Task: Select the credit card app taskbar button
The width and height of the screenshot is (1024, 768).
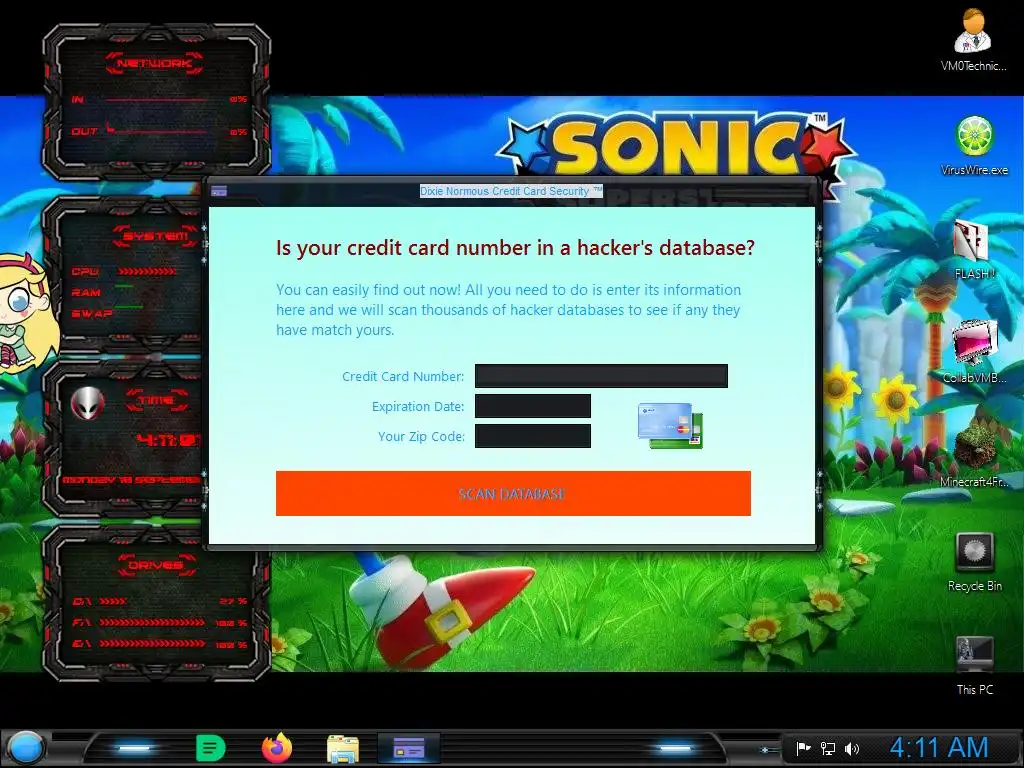Action: click(409, 748)
